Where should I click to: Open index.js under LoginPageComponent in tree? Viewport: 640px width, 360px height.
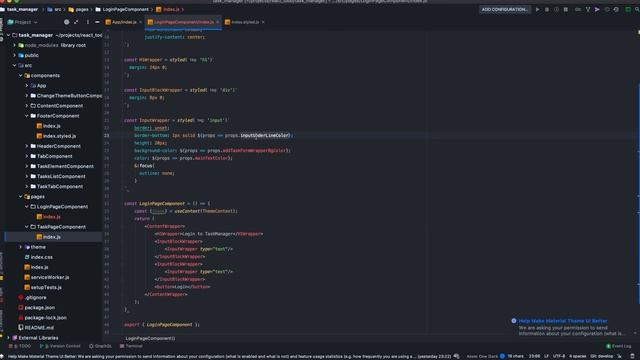coord(51,217)
